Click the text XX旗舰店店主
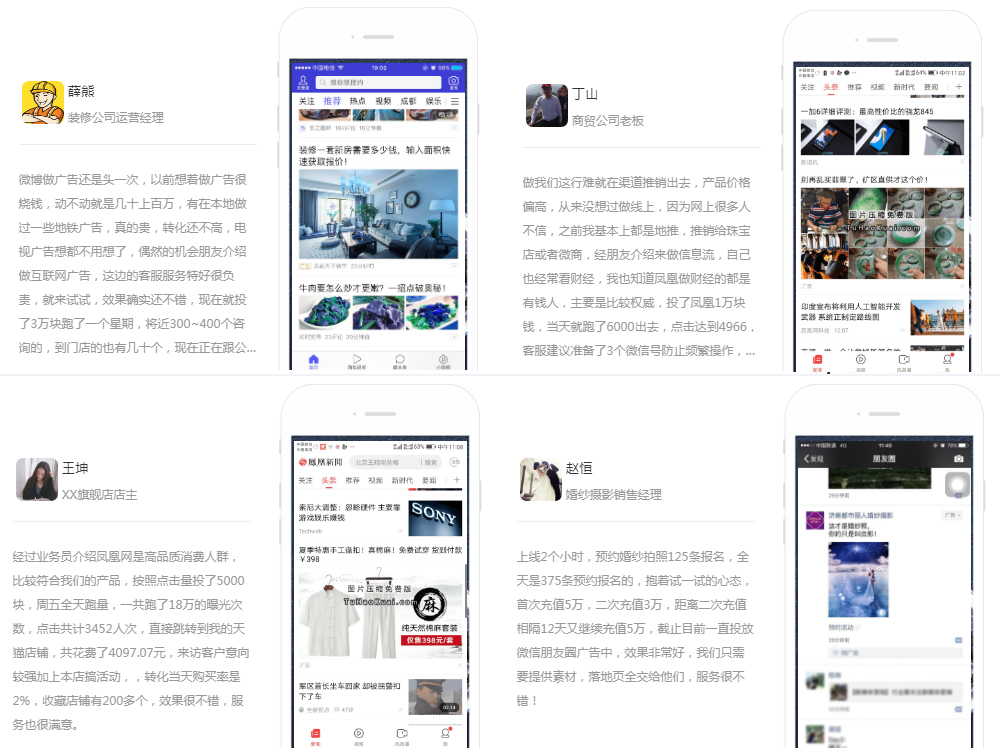Viewport: 1000px width, 750px height. [99, 495]
